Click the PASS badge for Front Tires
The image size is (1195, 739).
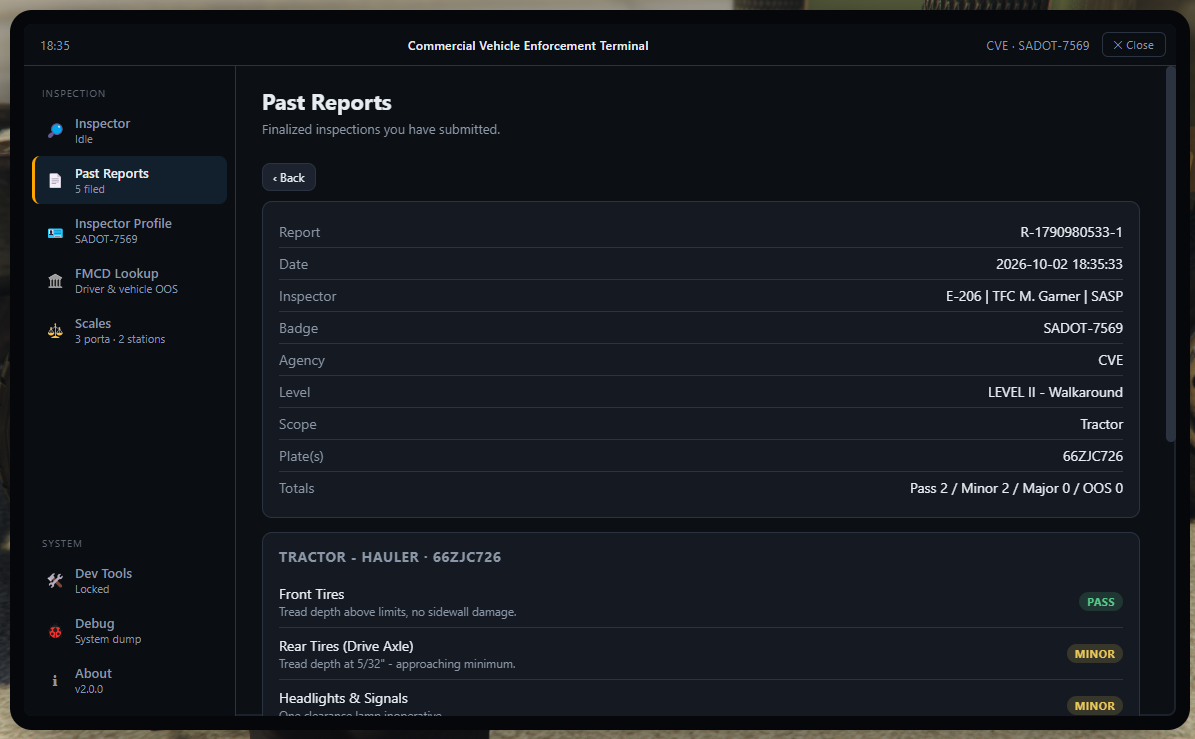(1100, 602)
